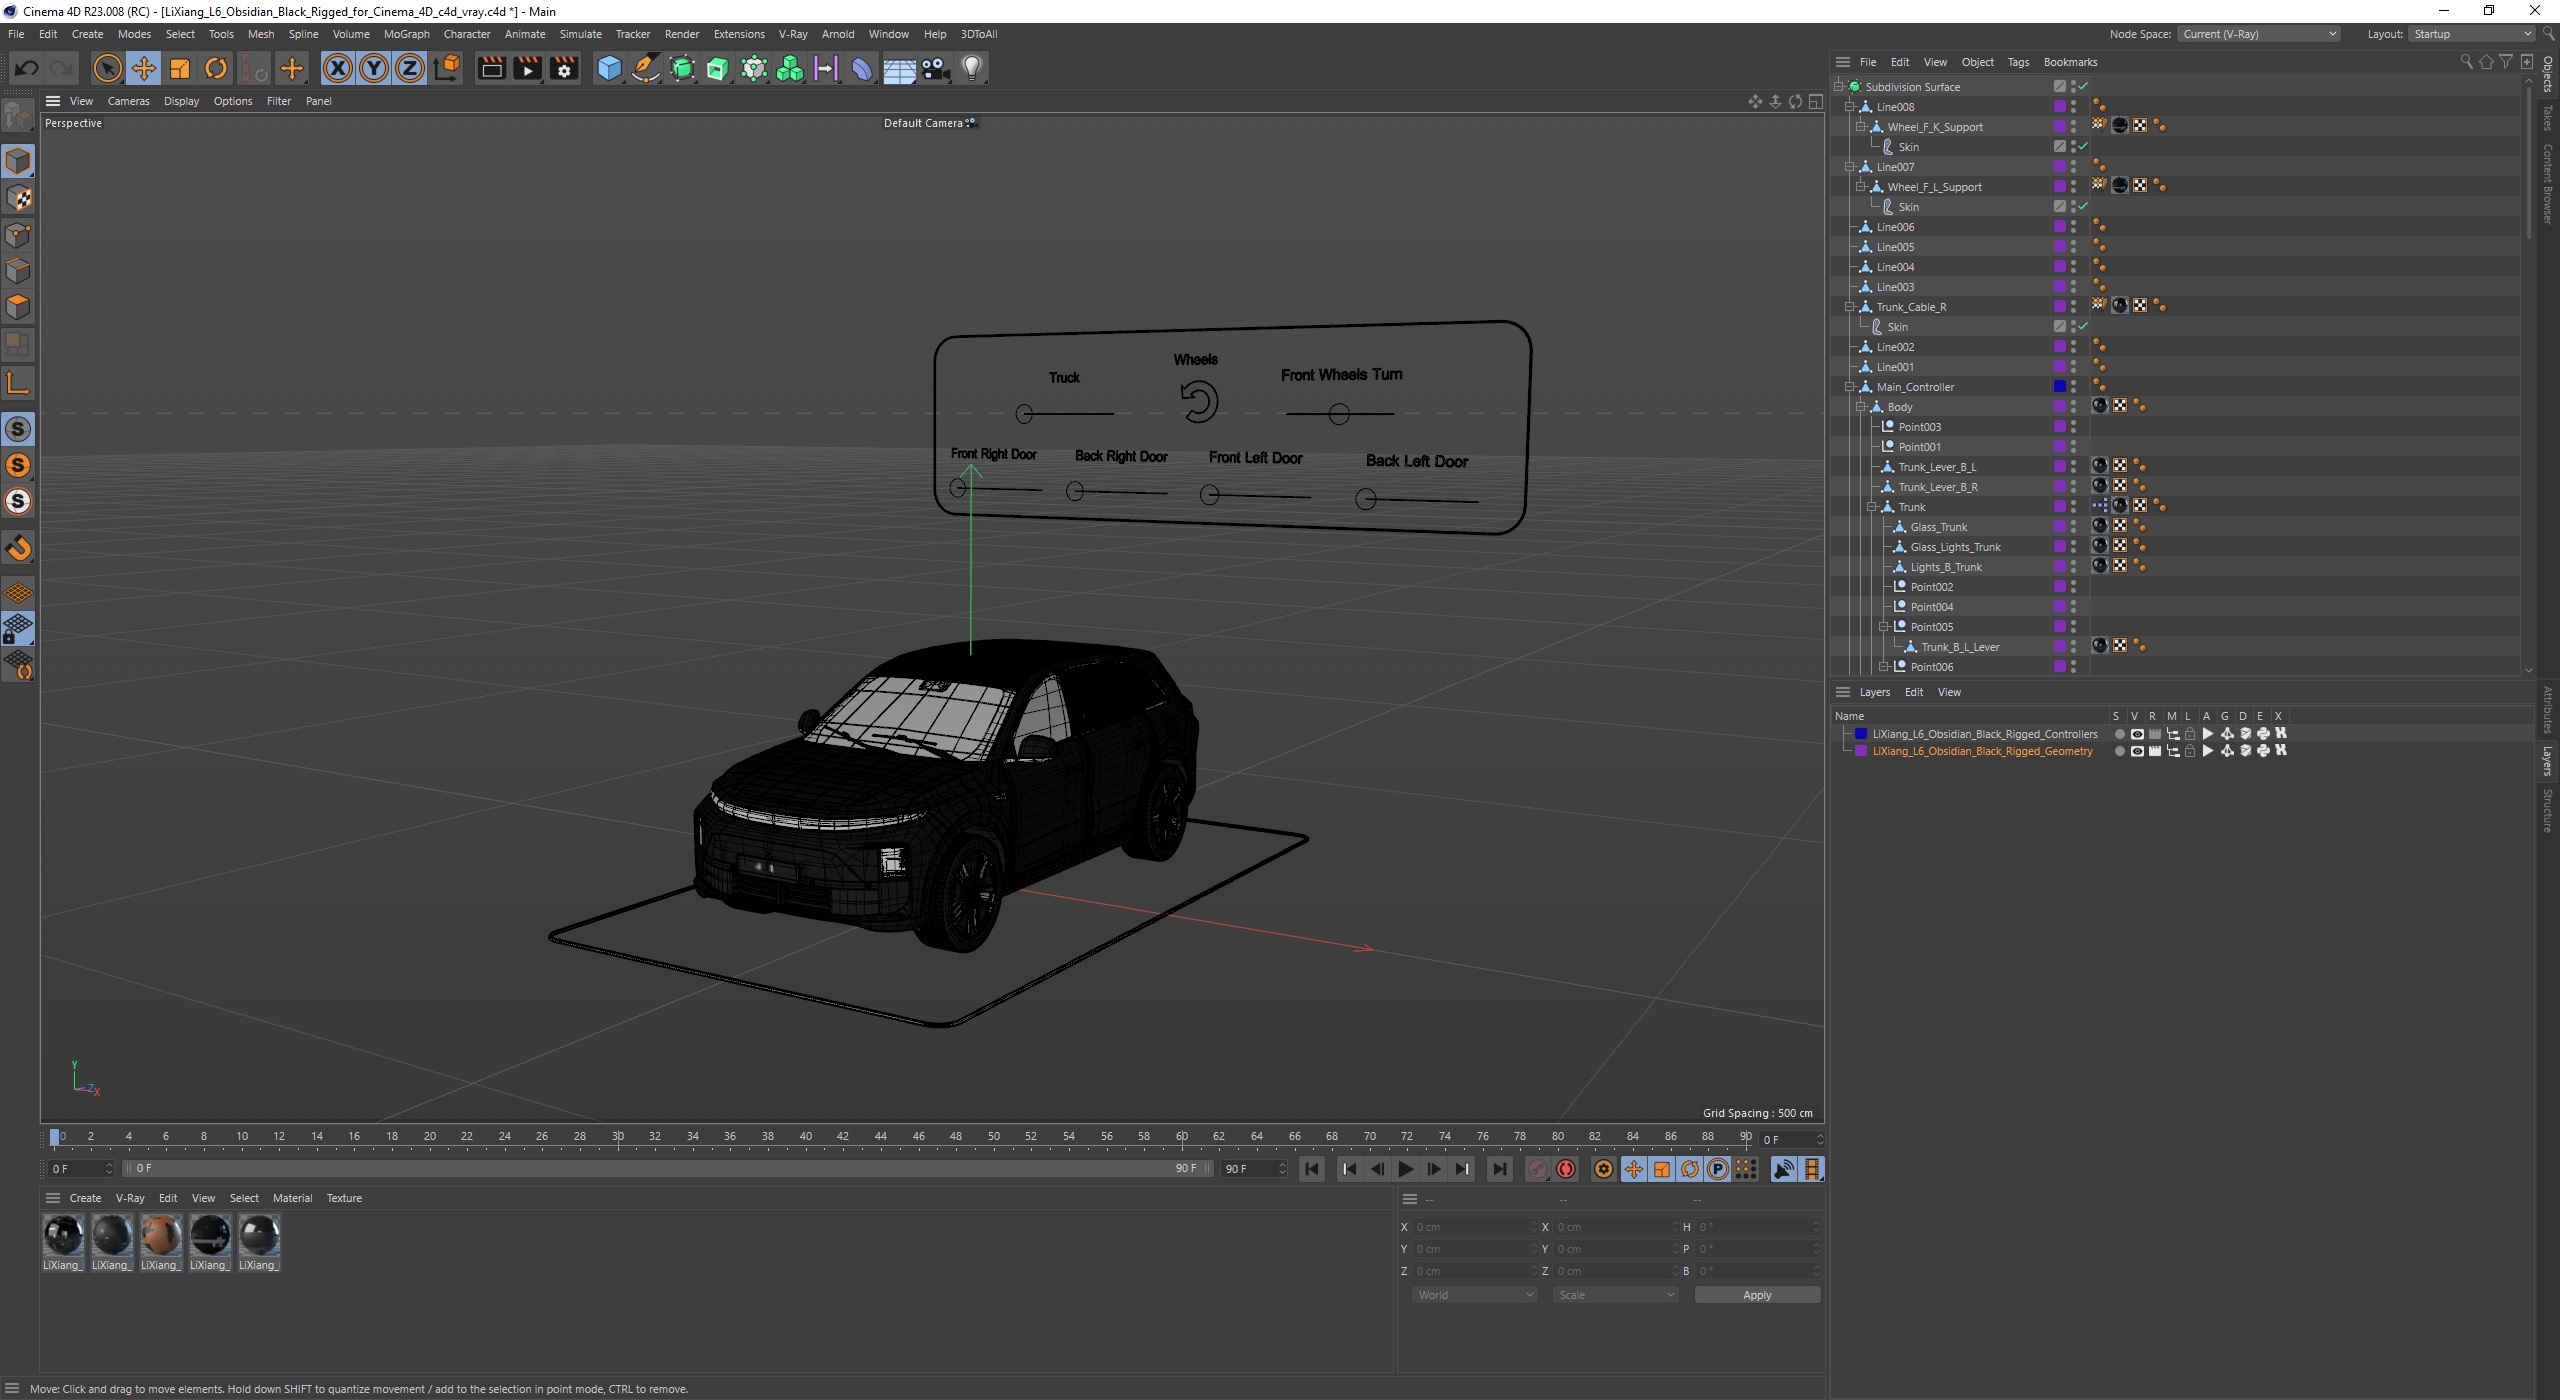2560x1400 pixels.
Task: Activate the Rotate tool
Action: [216, 68]
